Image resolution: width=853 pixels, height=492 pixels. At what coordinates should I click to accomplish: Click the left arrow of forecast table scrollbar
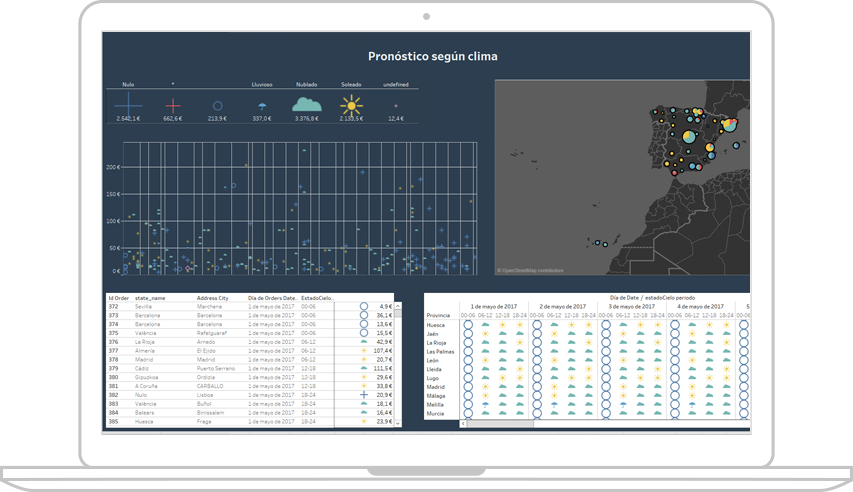click(x=463, y=423)
